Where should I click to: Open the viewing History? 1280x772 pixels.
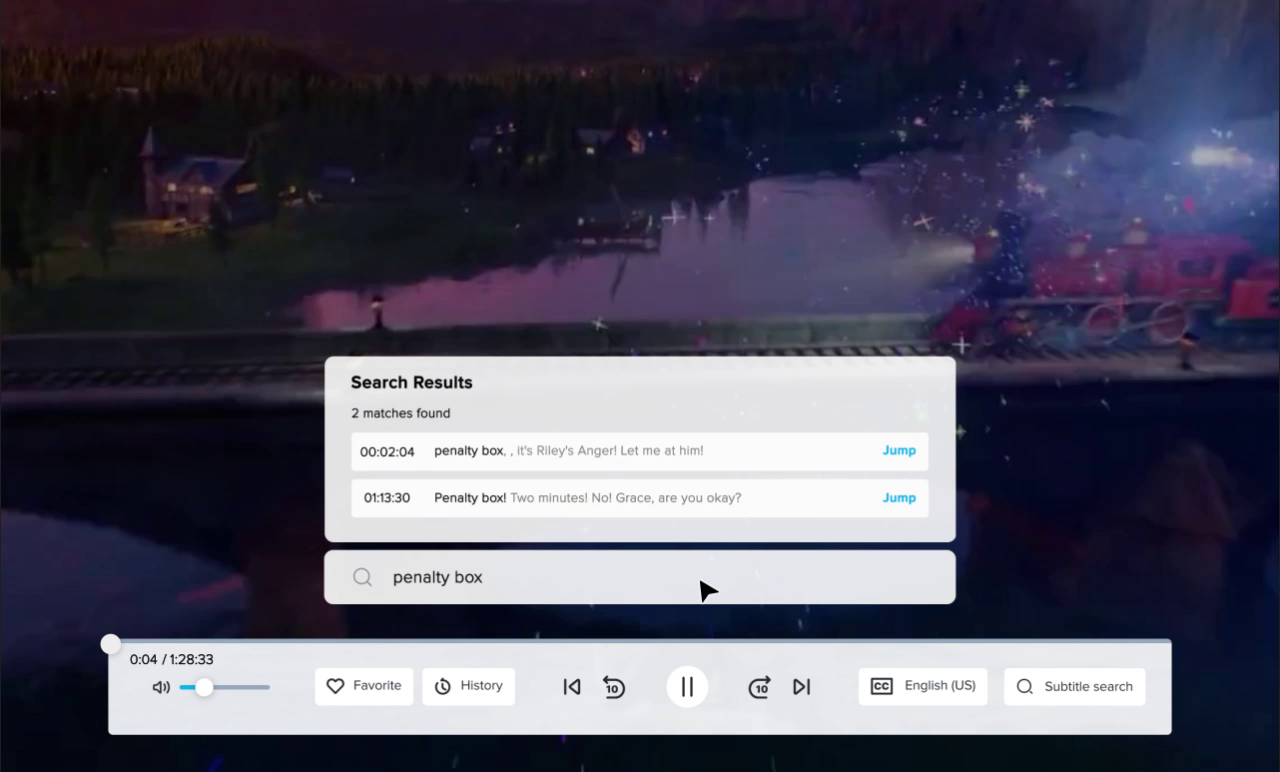(469, 686)
